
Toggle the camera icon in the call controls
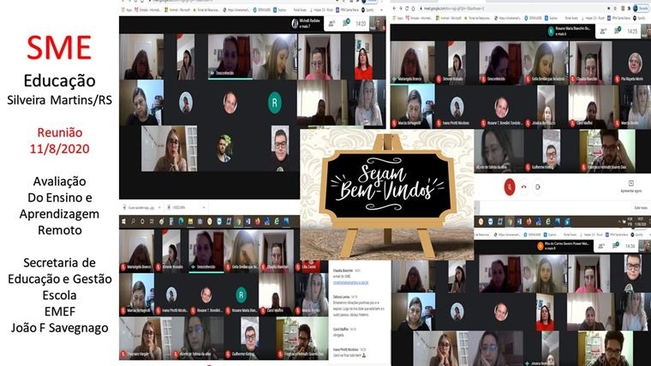point(538,187)
